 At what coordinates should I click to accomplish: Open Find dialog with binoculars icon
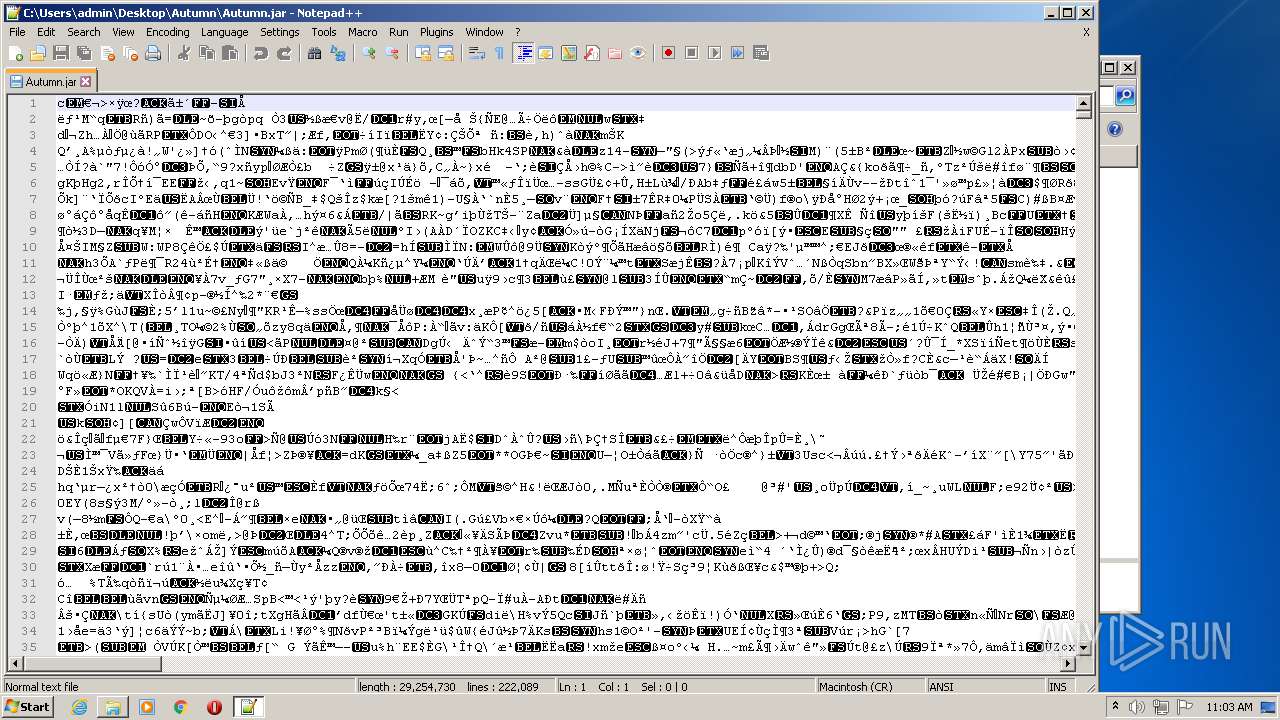pyautogui.click(x=314, y=53)
